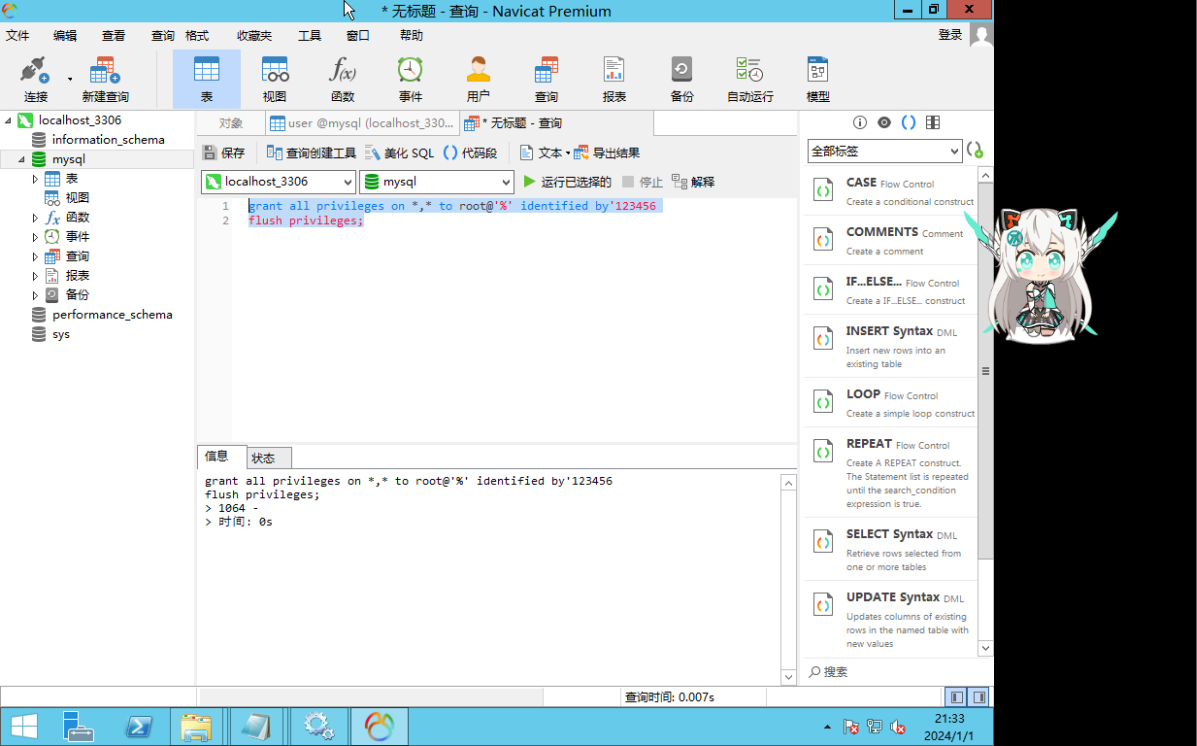Refresh the code snippets list
The width and height of the screenshot is (1197, 746).
(975, 149)
